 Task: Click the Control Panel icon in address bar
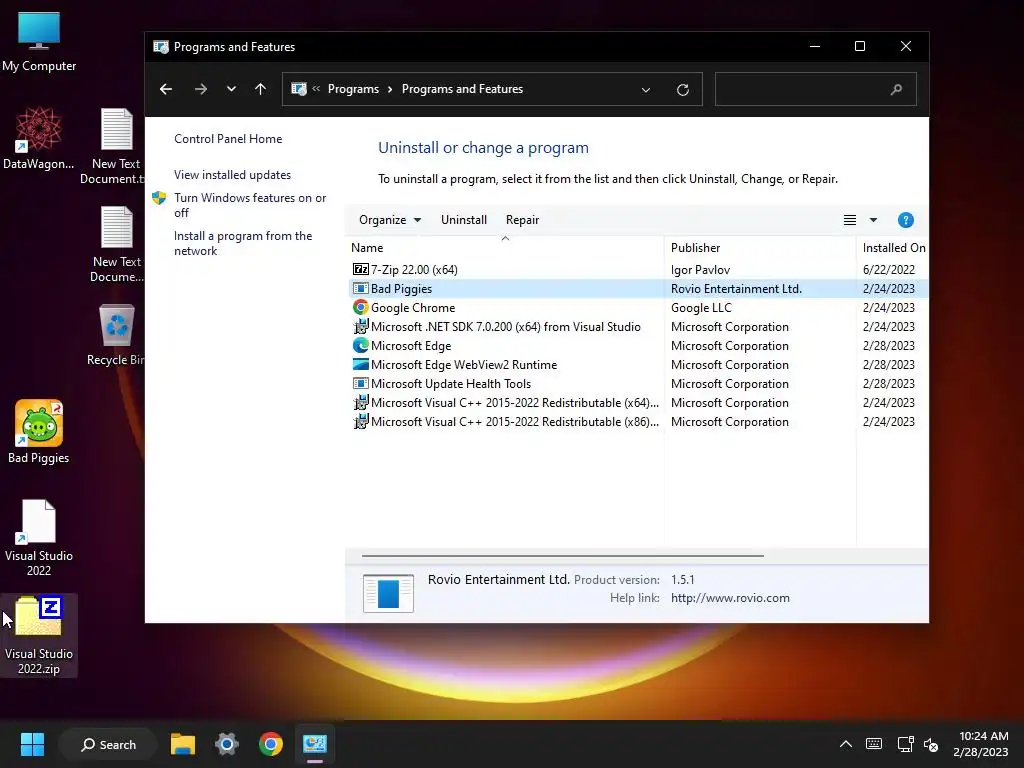[299, 89]
